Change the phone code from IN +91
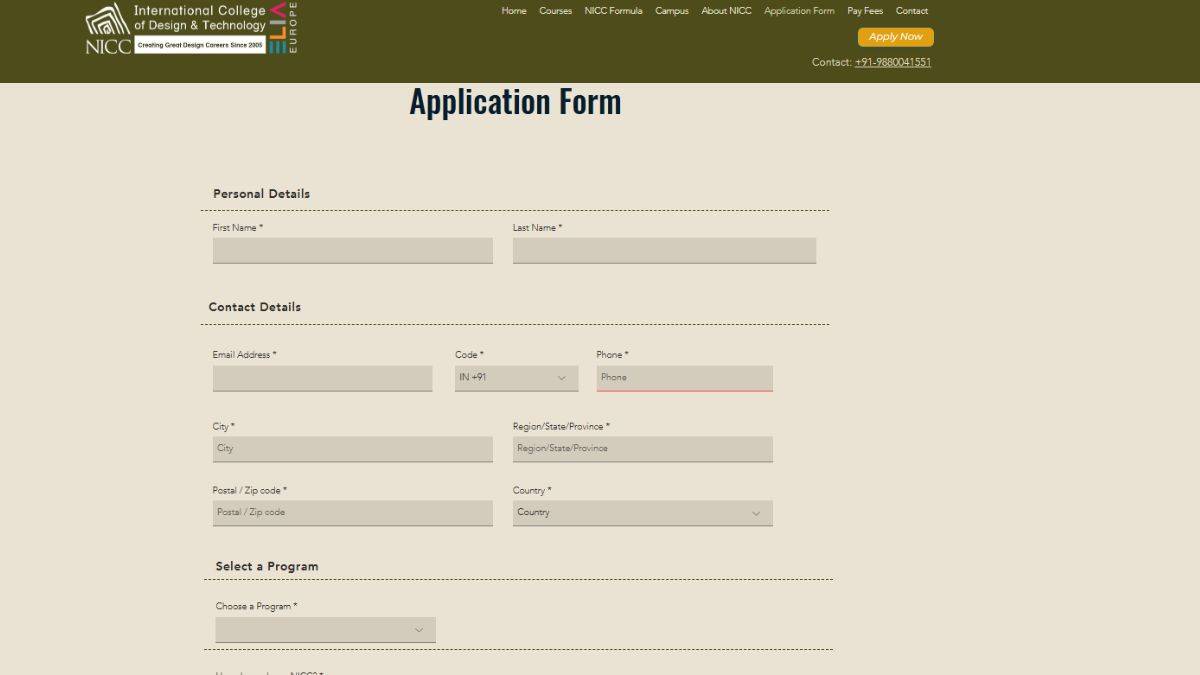This screenshot has width=1200, height=675. (515, 377)
